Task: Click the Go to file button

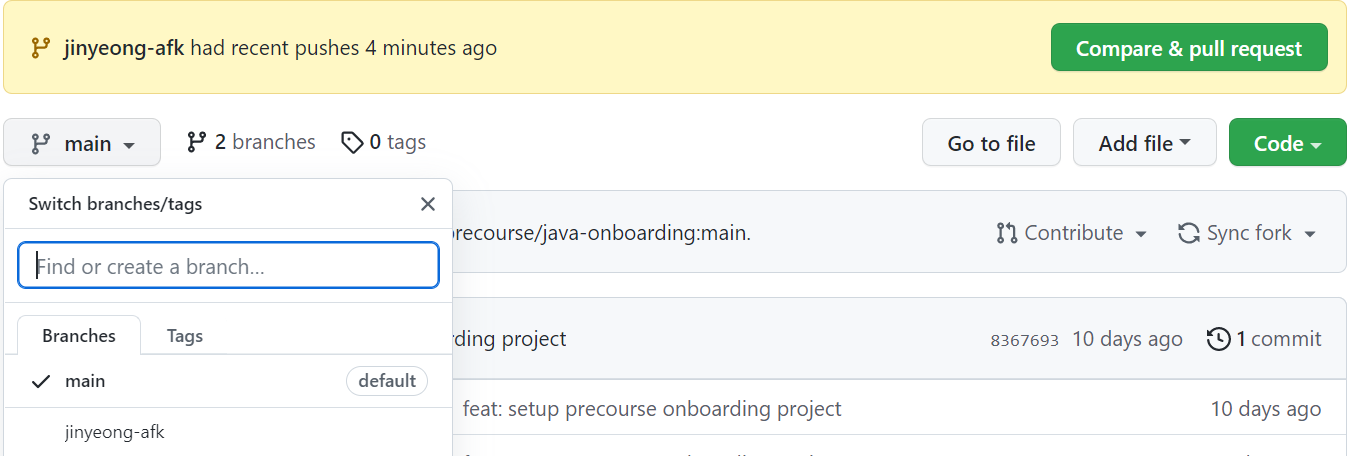Action: point(991,143)
